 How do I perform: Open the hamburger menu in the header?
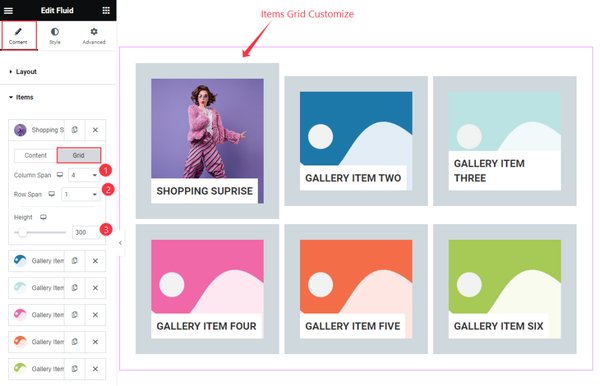point(8,11)
